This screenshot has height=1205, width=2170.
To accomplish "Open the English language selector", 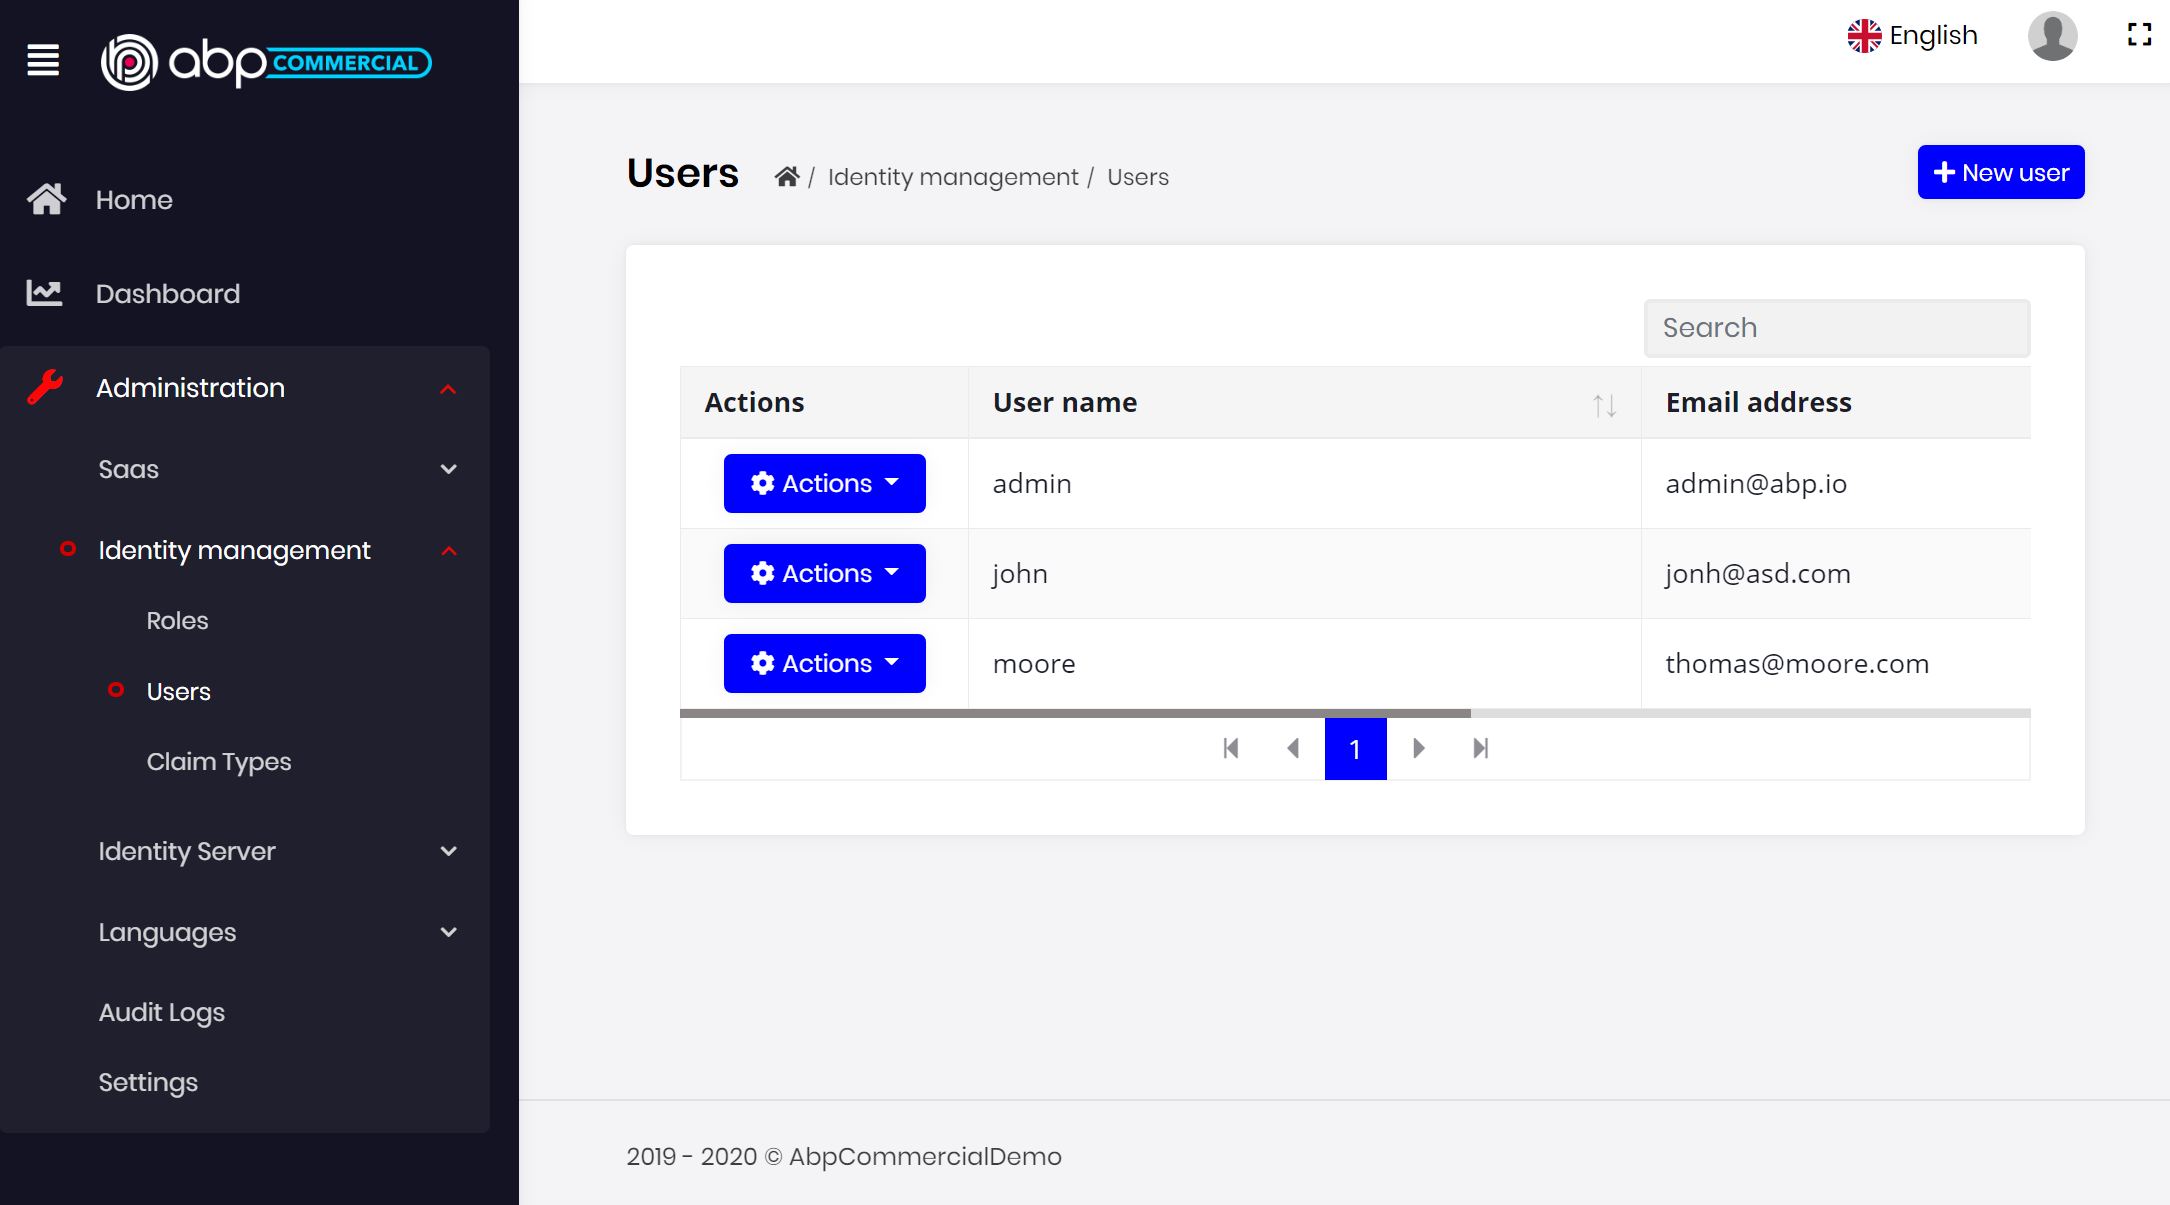I will (x=1912, y=36).
